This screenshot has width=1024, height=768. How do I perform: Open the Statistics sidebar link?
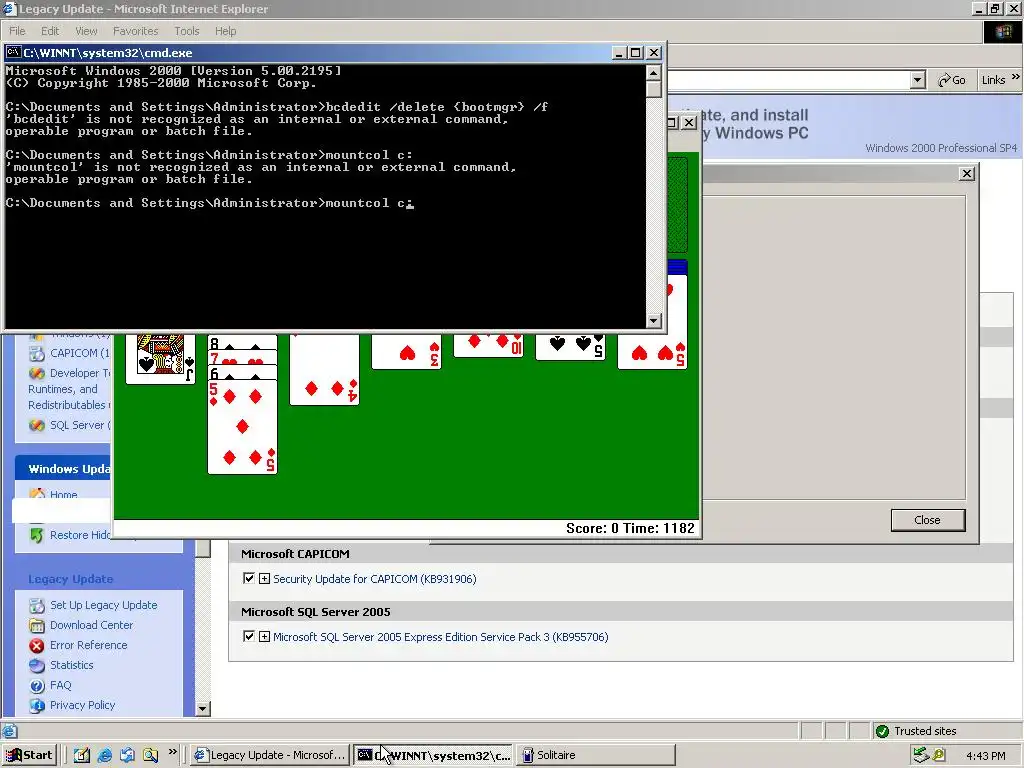coord(72,665)
